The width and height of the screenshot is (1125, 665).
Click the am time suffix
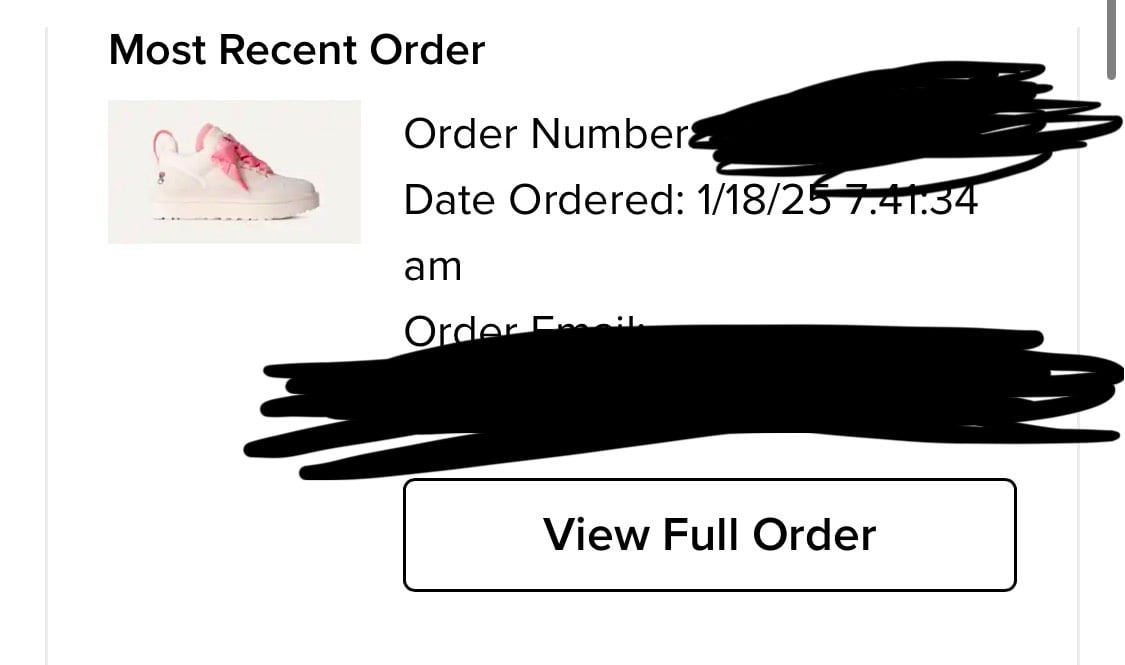[433, 267]
